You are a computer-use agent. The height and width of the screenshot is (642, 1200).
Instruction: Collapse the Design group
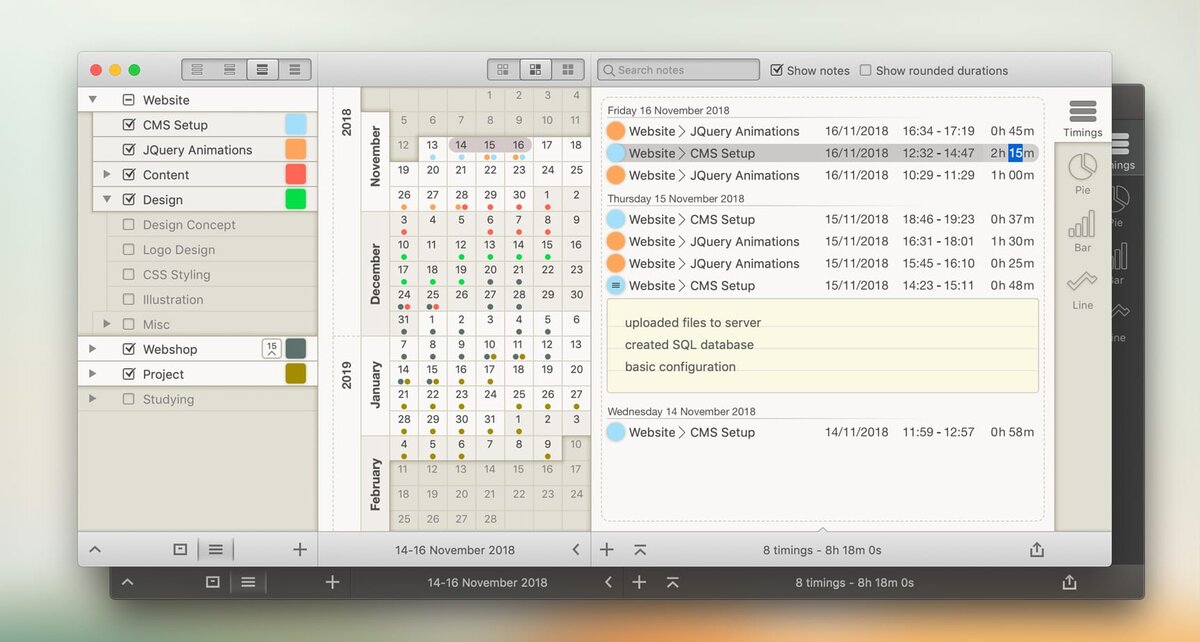pyautogui.click(x=107, y=200)
